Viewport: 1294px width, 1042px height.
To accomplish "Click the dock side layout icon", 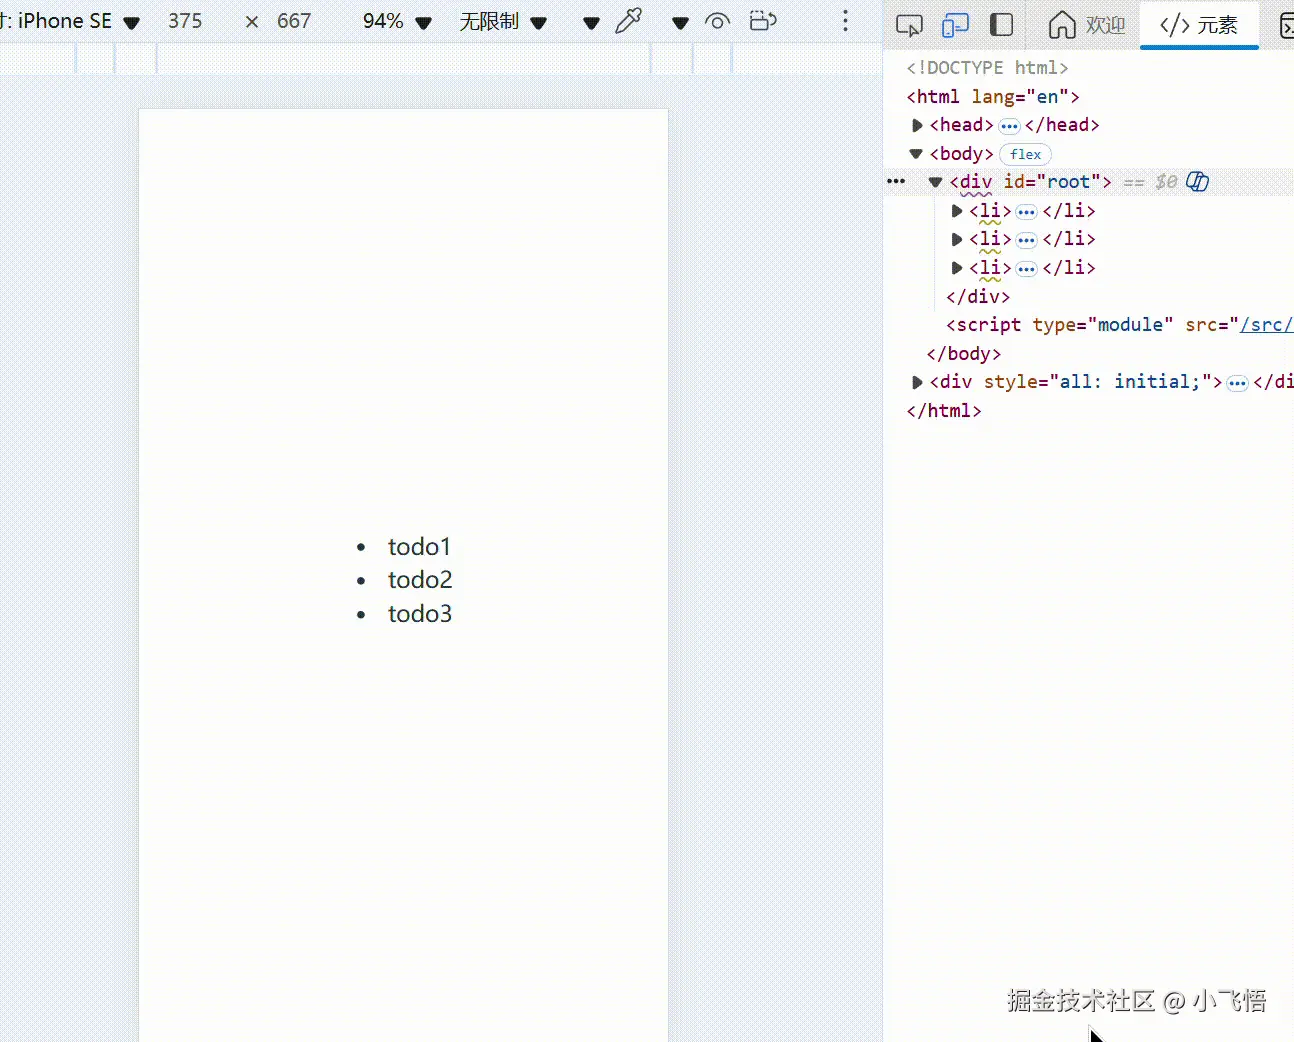I will pyautogui.click(x=1001, y=25).
